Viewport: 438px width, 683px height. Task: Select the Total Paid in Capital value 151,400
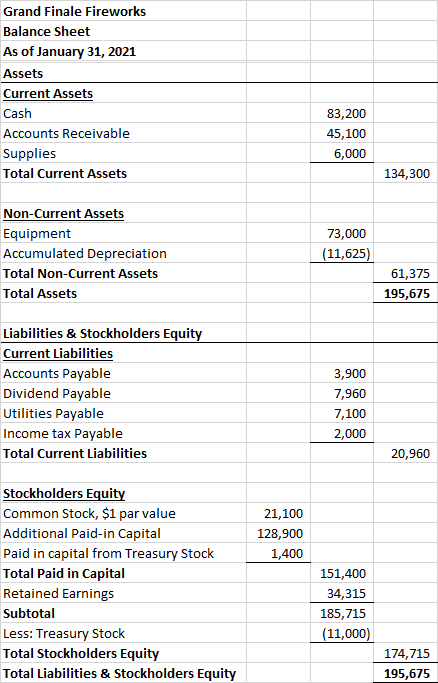pyautogui.click(x=342, y=574)
